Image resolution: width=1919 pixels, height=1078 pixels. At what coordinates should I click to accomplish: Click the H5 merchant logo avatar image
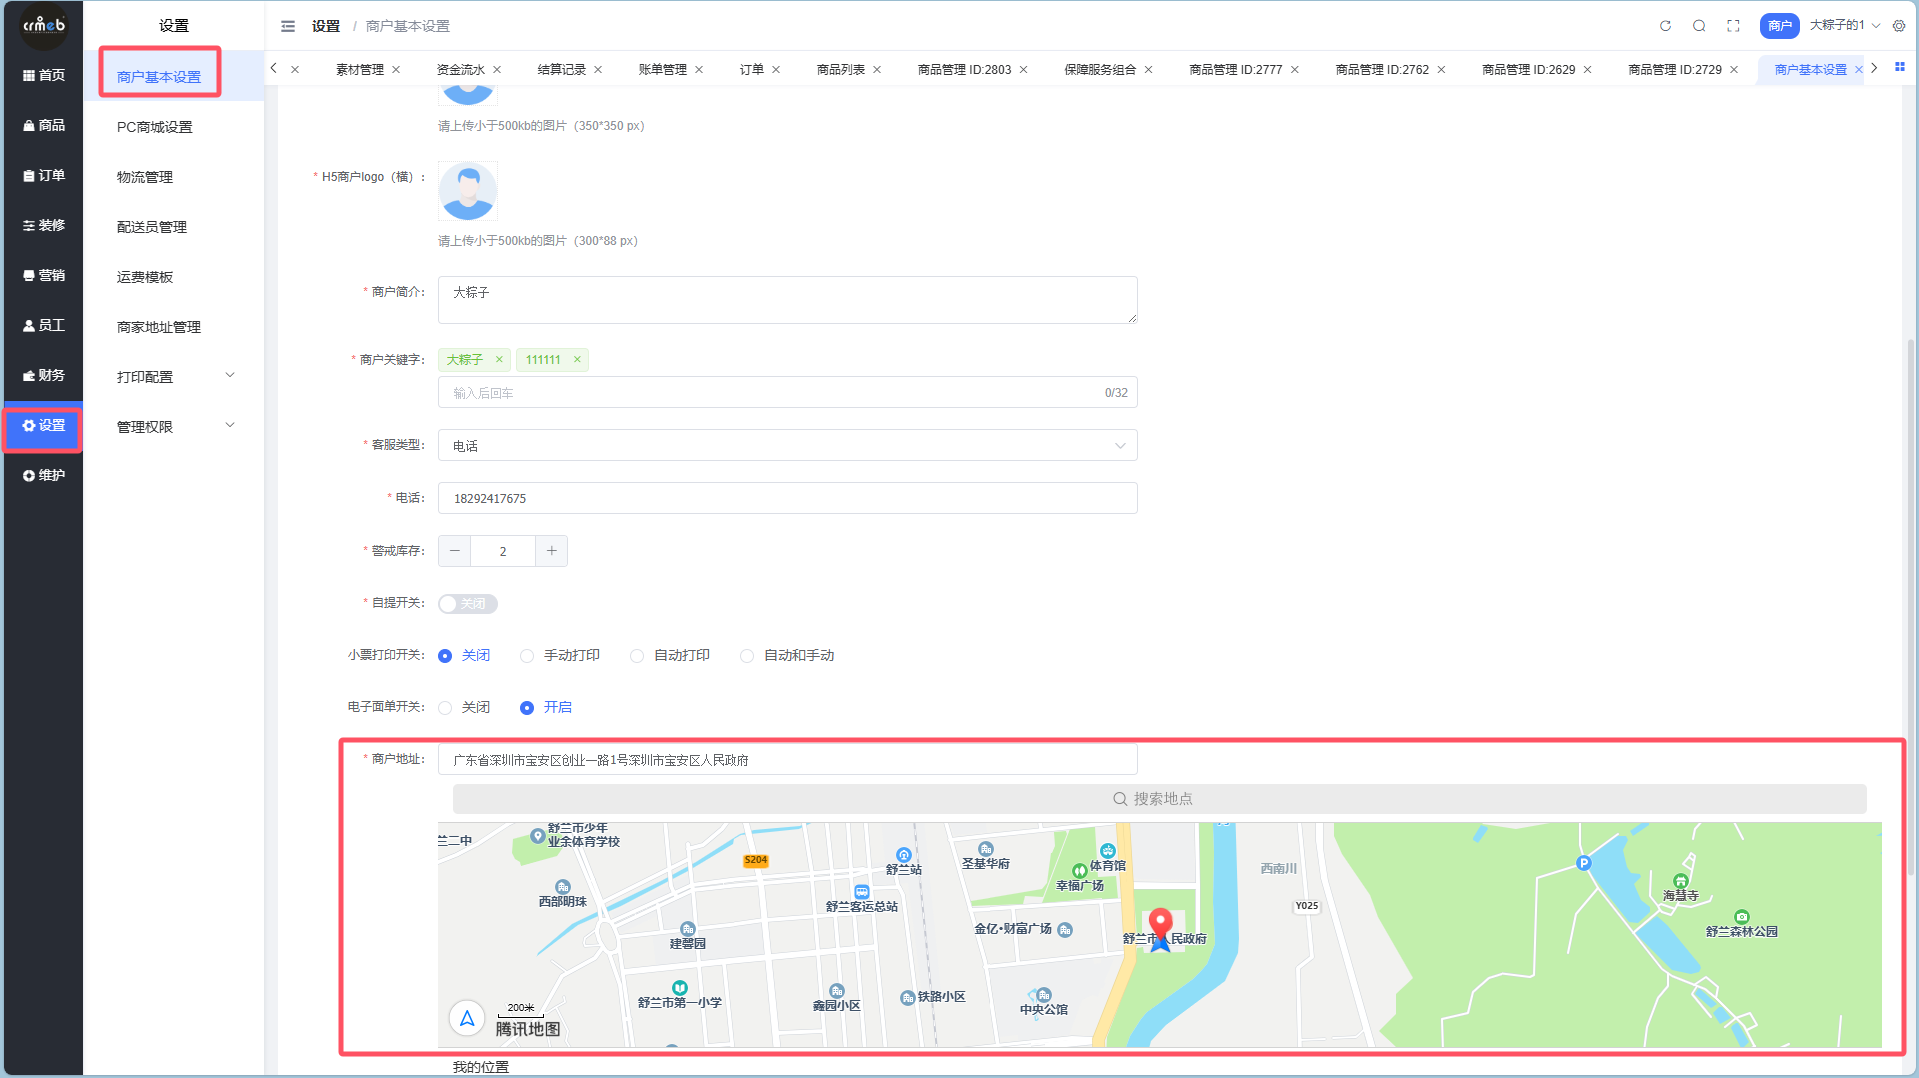tap(467, 191)
